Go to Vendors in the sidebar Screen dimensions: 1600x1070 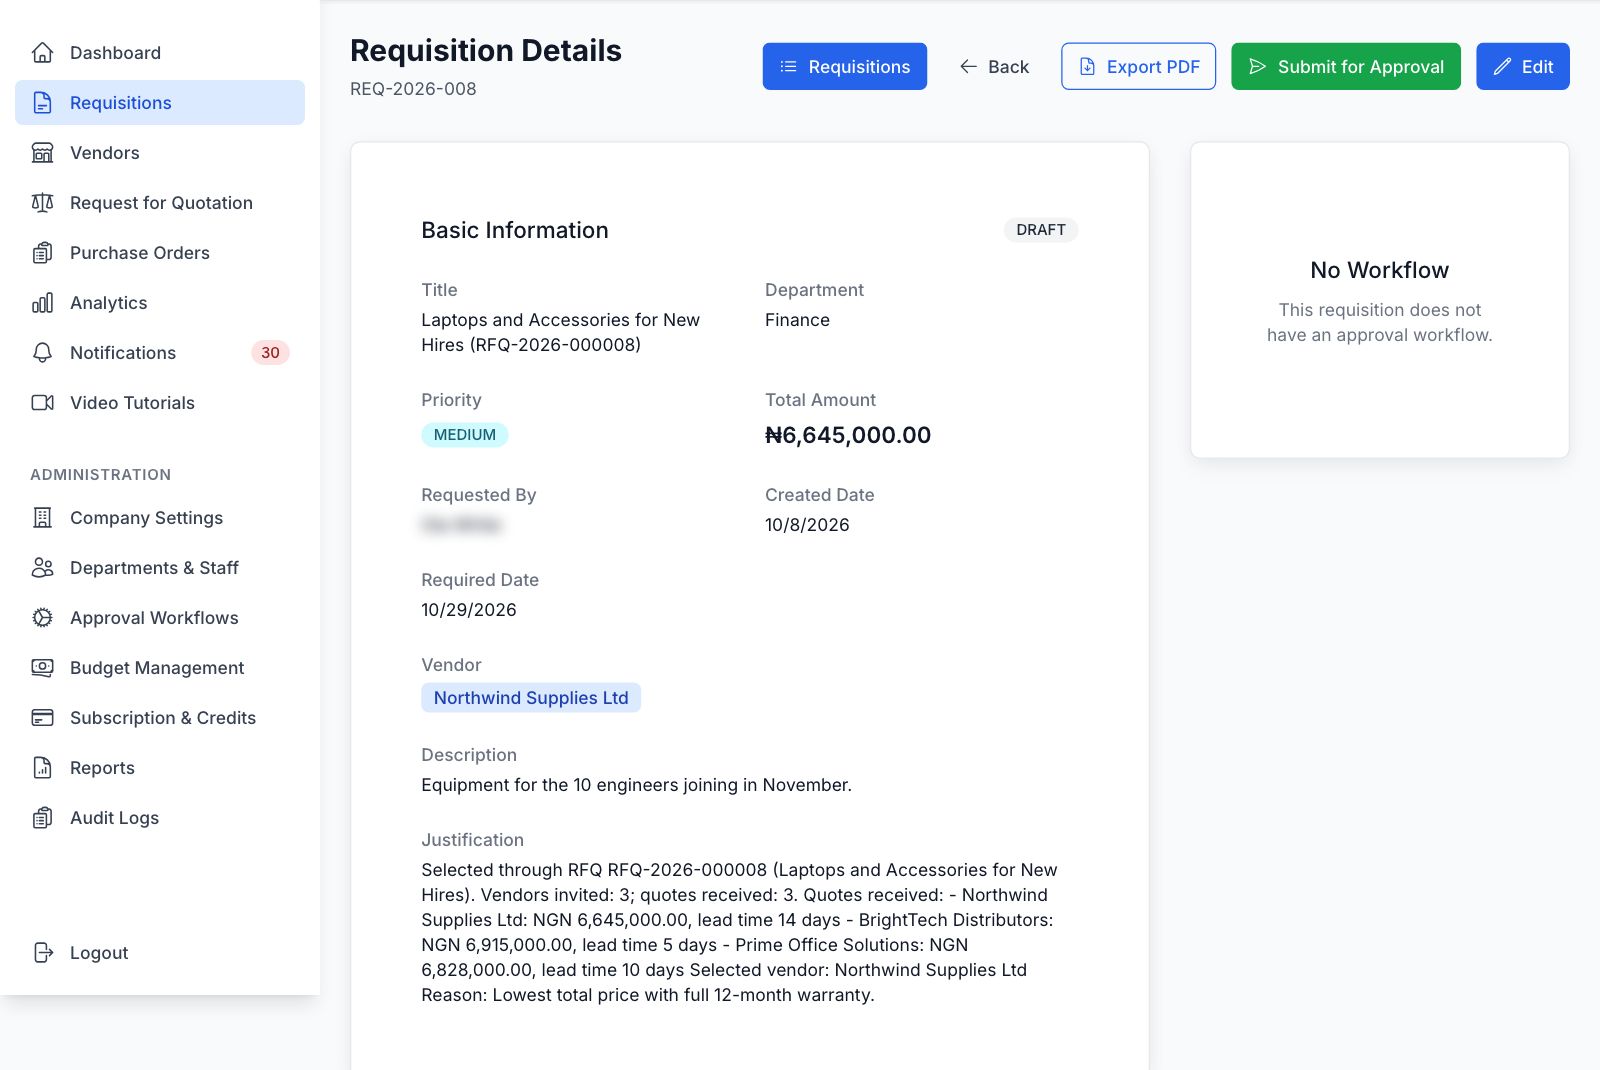point(160,153)
